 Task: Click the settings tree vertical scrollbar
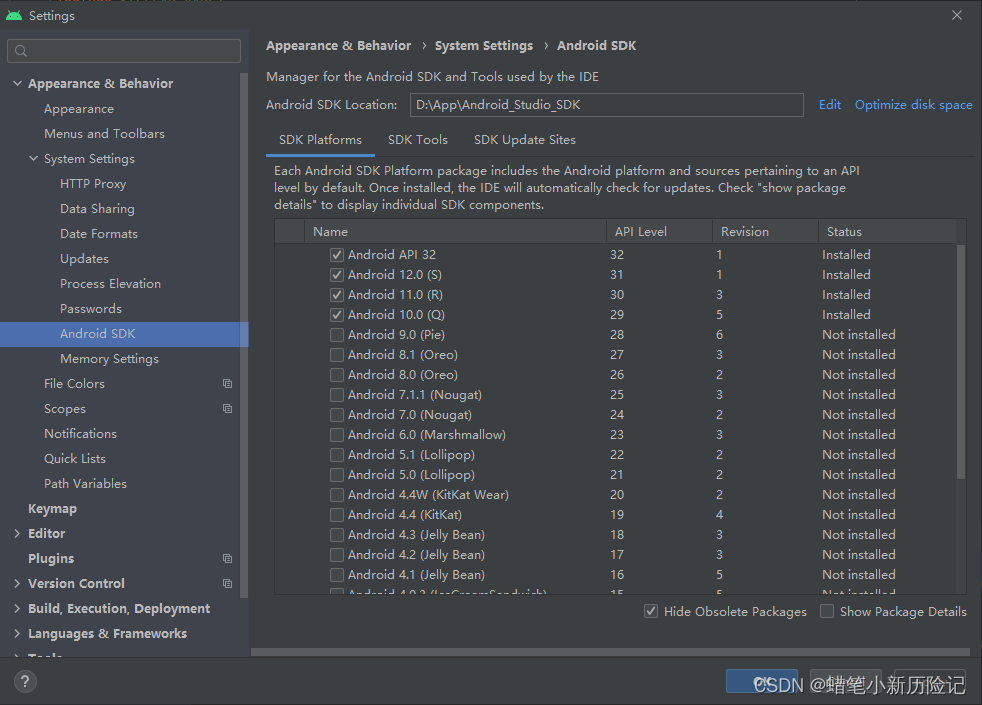(244, 335)
